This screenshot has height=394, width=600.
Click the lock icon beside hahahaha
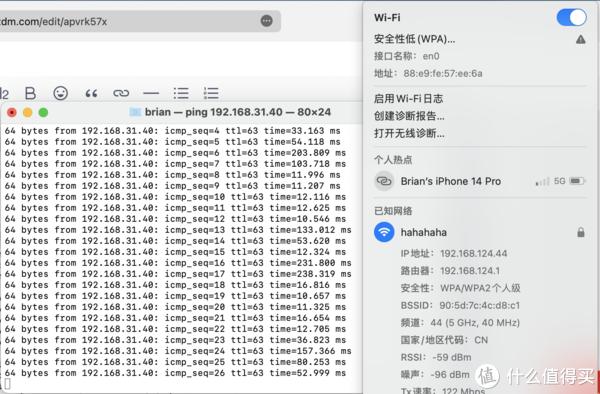tap(580, 232)
